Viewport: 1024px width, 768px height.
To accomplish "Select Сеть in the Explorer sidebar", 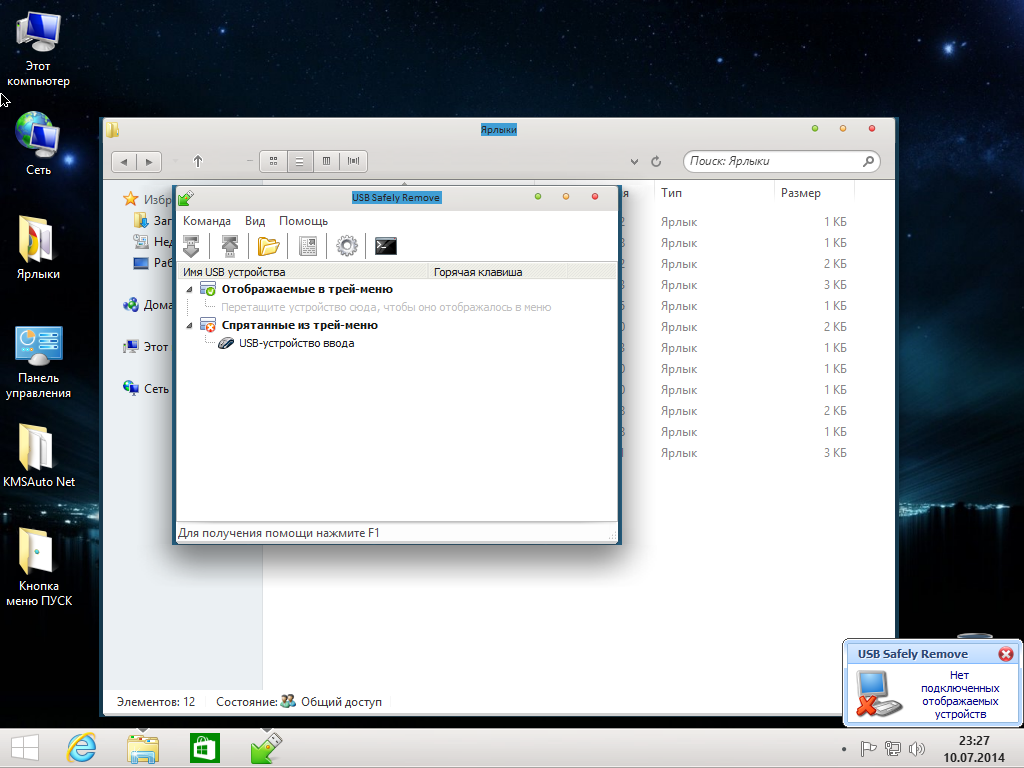I will (146, 389).
